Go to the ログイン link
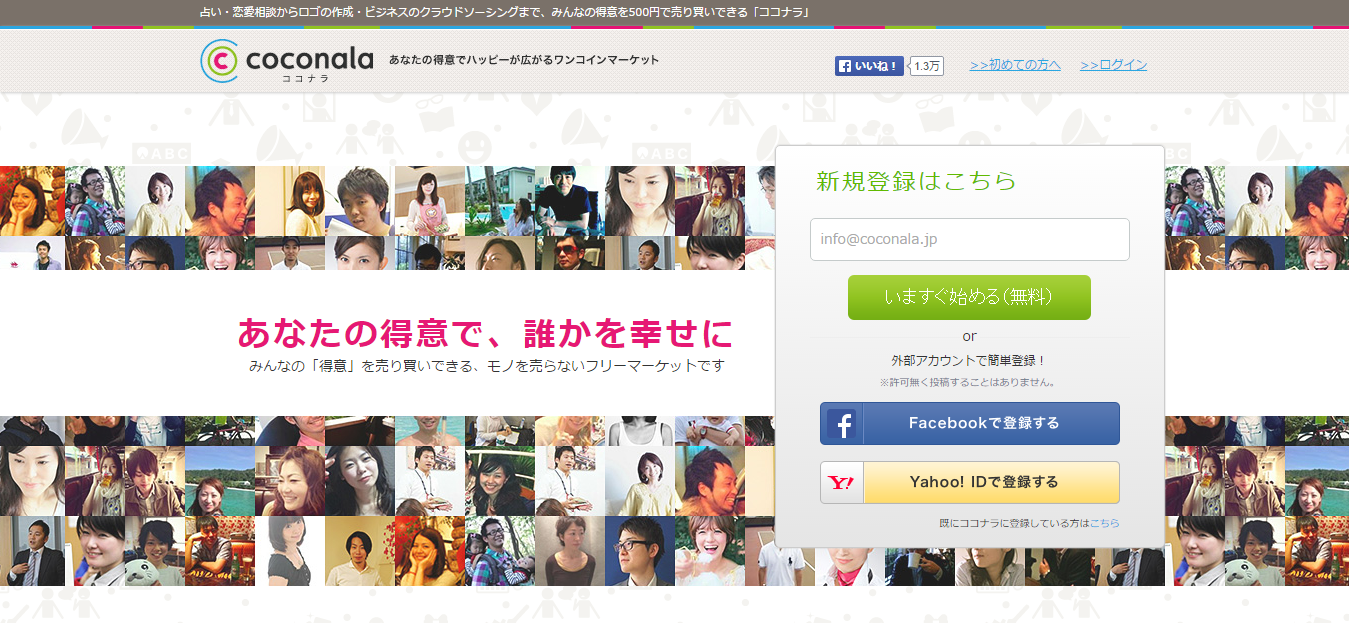1349x623 pixels. [x=1113, y=65]
